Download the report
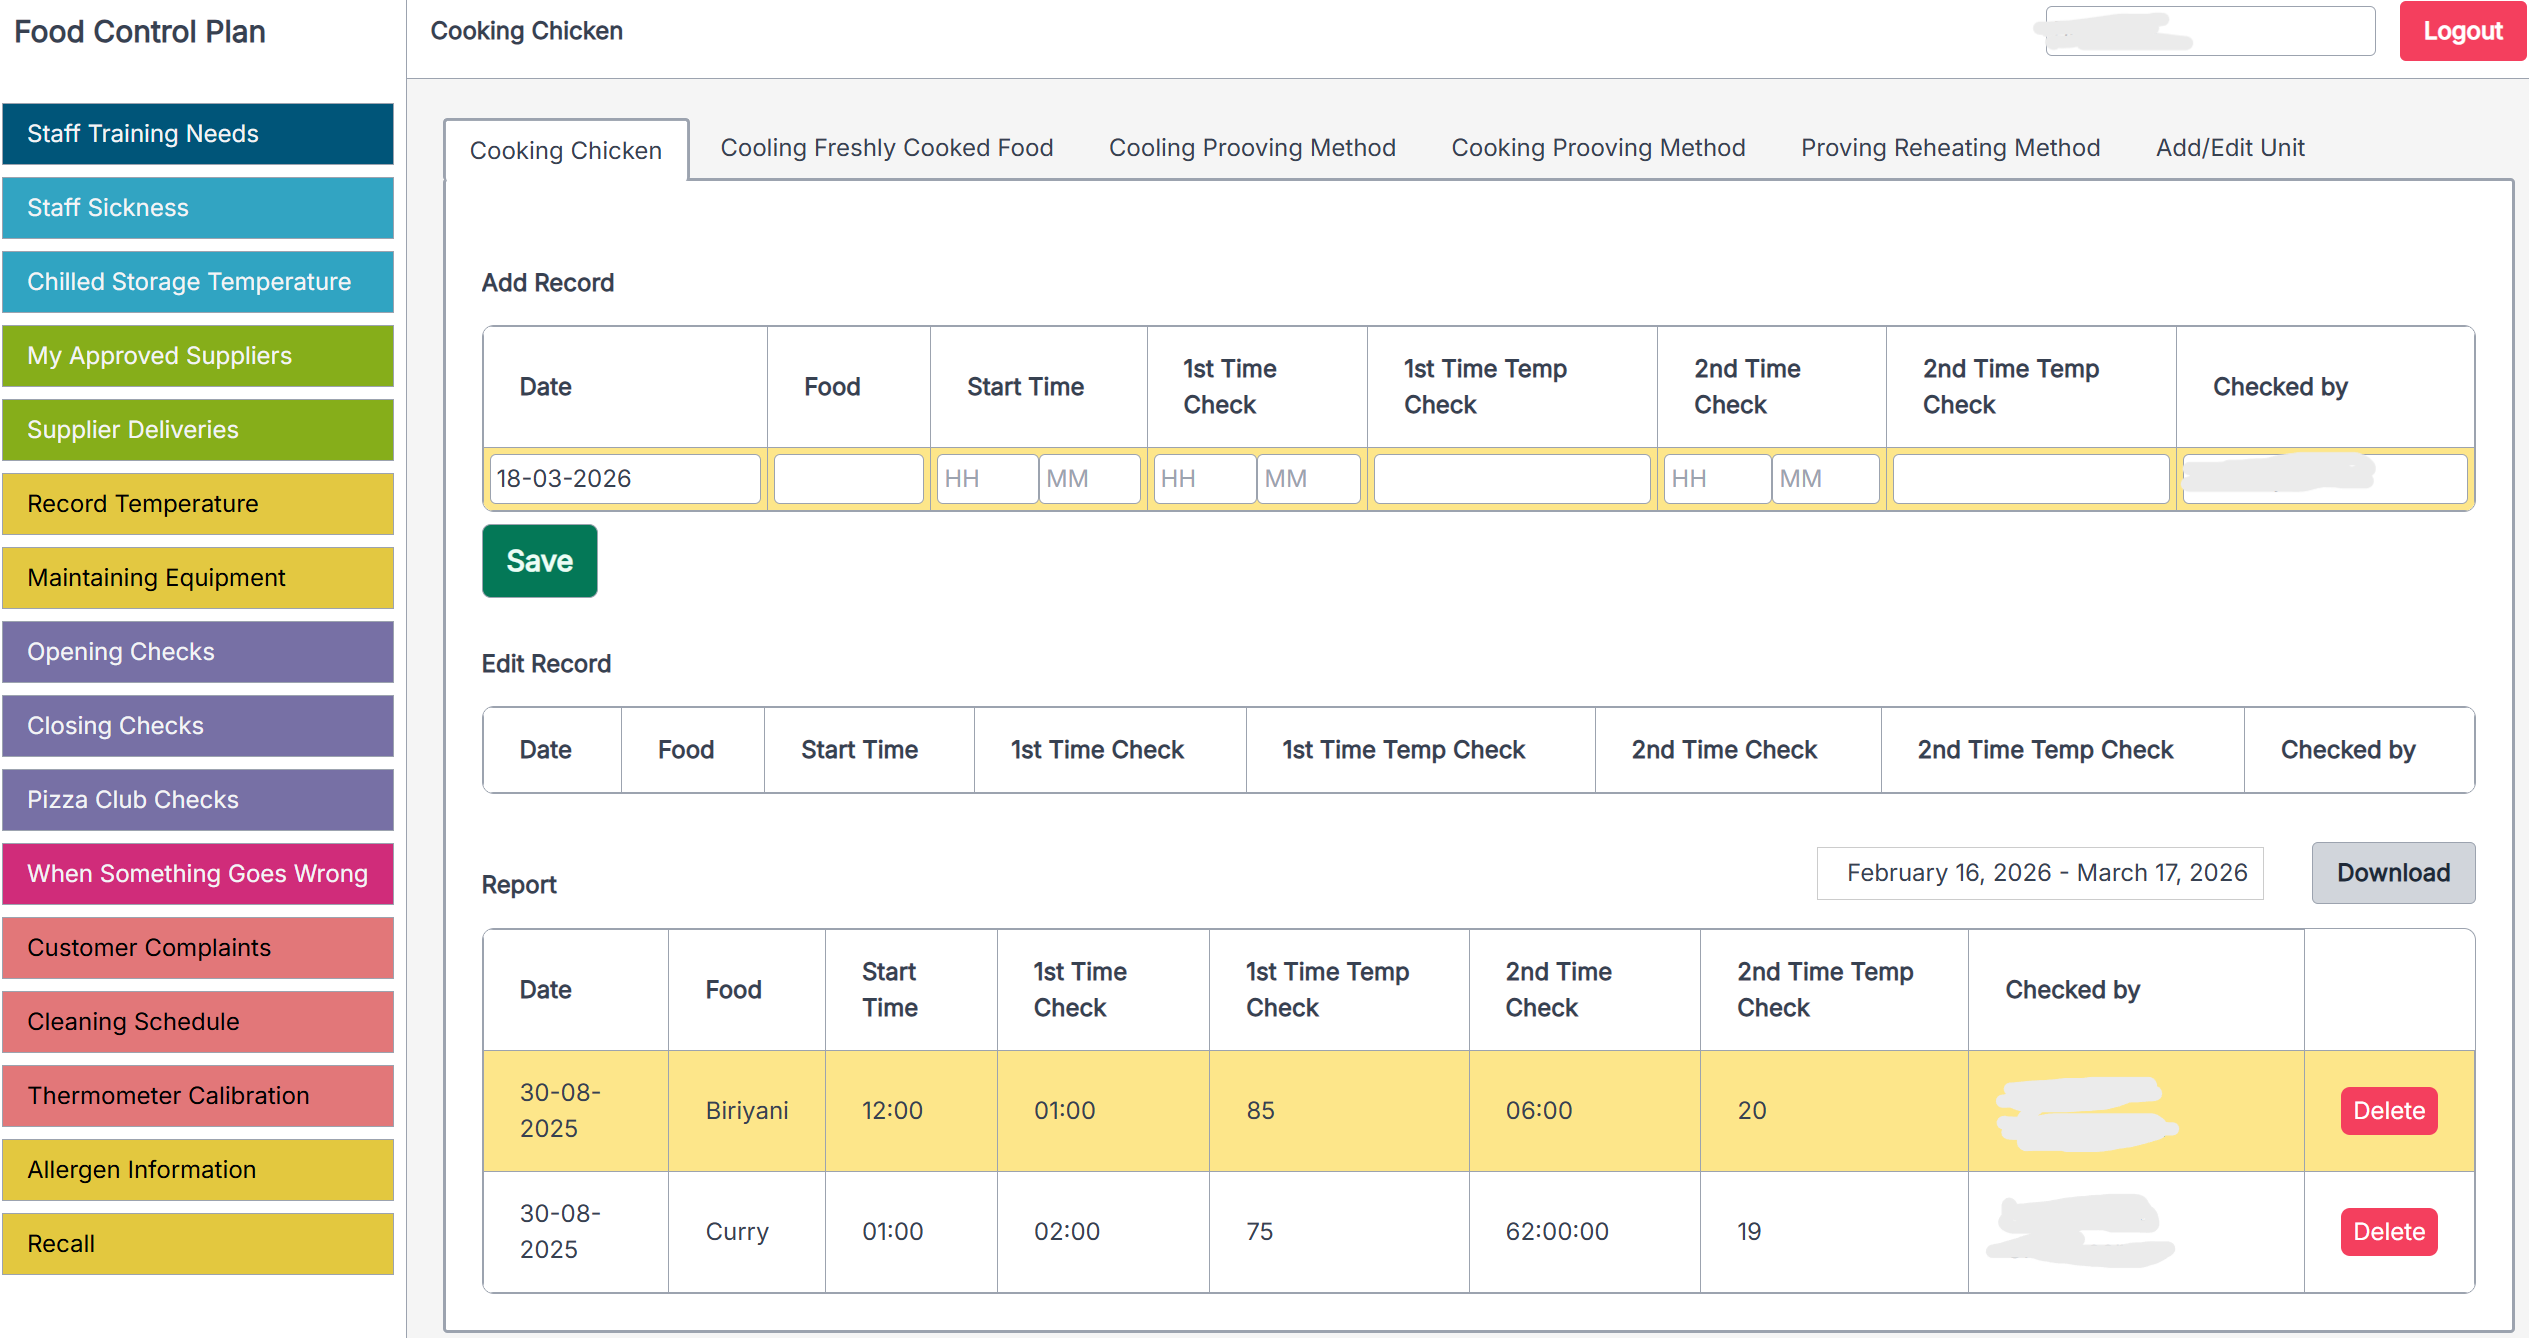 (2392, 872)
